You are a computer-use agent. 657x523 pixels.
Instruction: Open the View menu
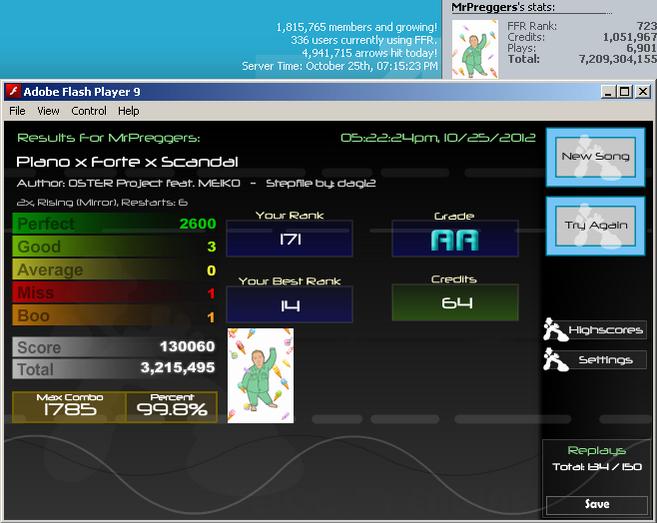point(48,111)
